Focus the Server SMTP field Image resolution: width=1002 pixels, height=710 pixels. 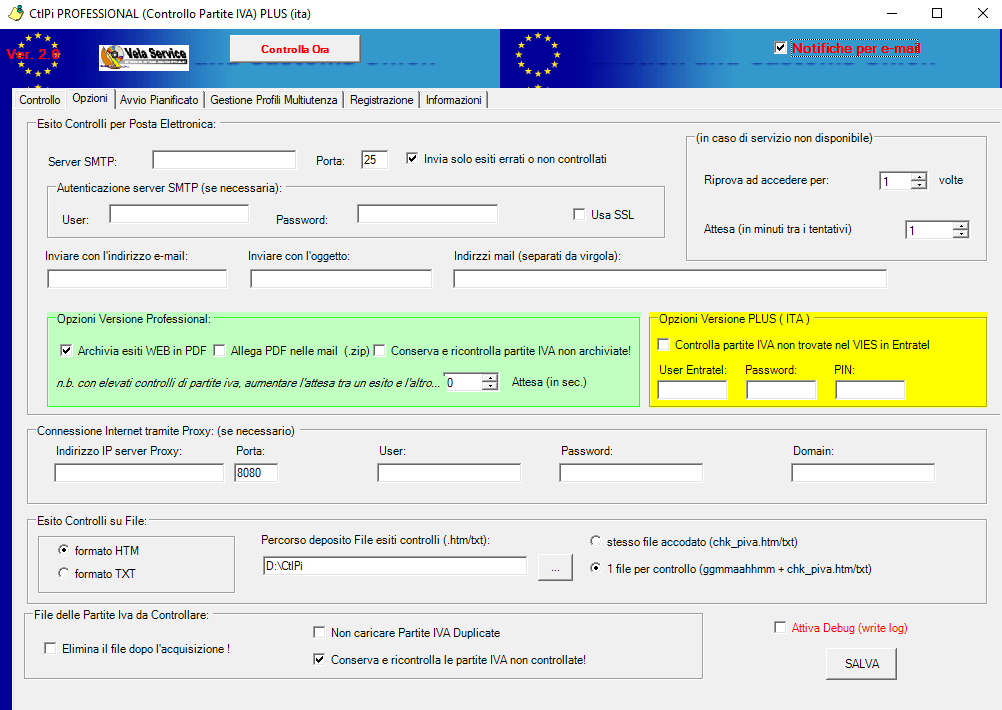(224, 160)
